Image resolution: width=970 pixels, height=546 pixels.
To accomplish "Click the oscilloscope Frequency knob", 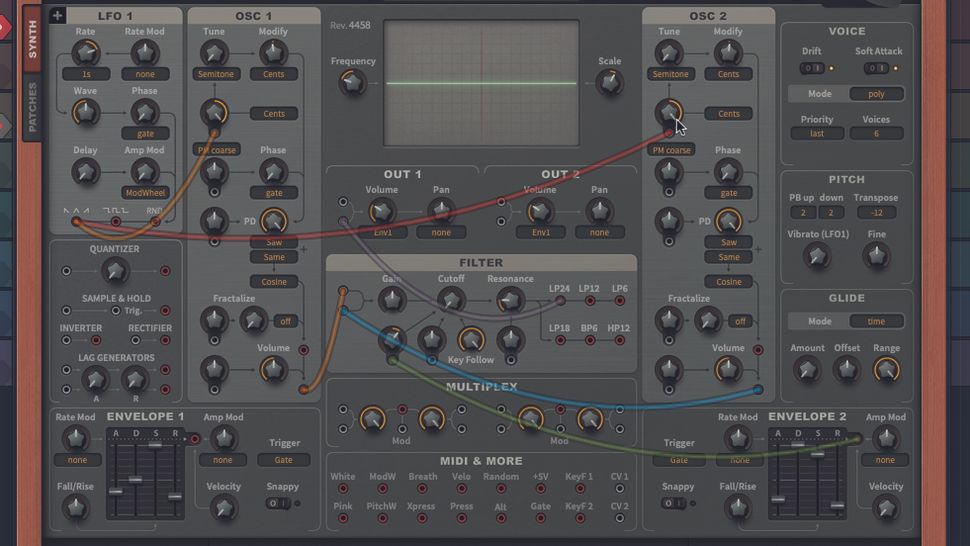I will (353, 82).
